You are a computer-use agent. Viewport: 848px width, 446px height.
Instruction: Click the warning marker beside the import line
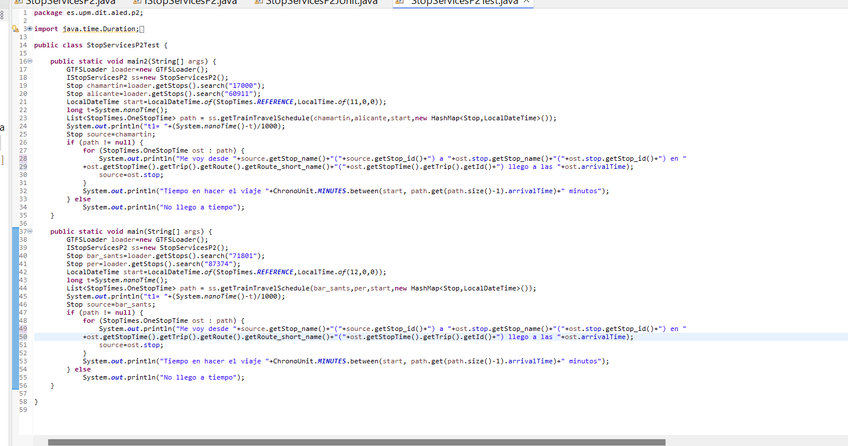click(15, 29)
